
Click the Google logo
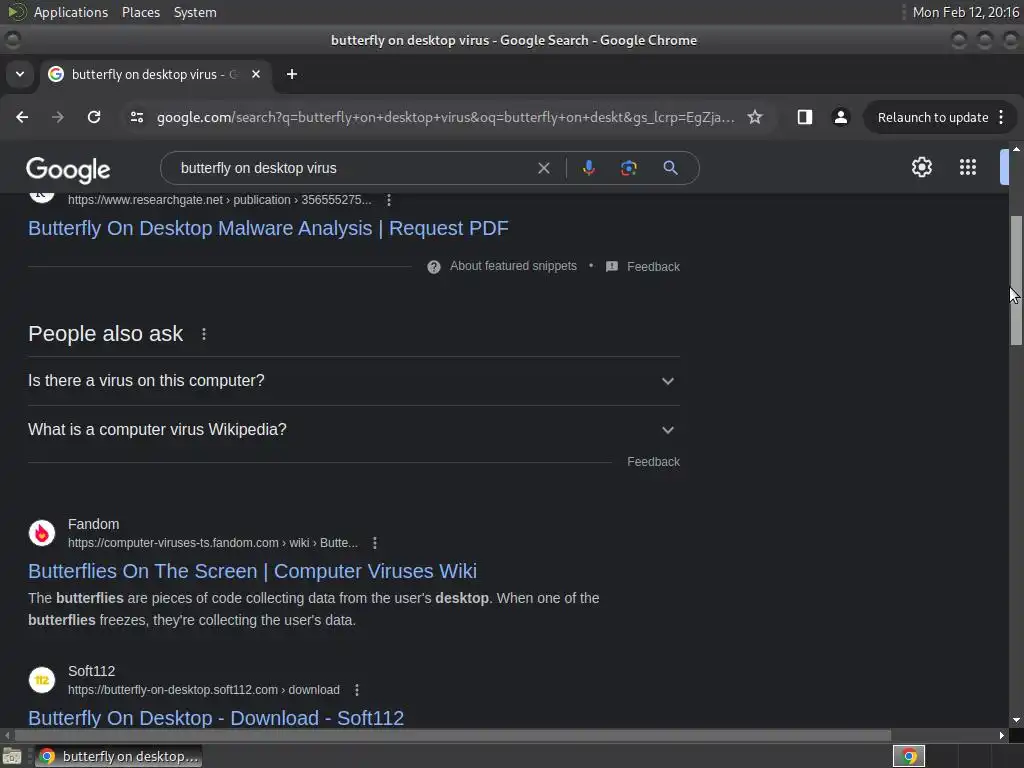(x=68, y=170)
